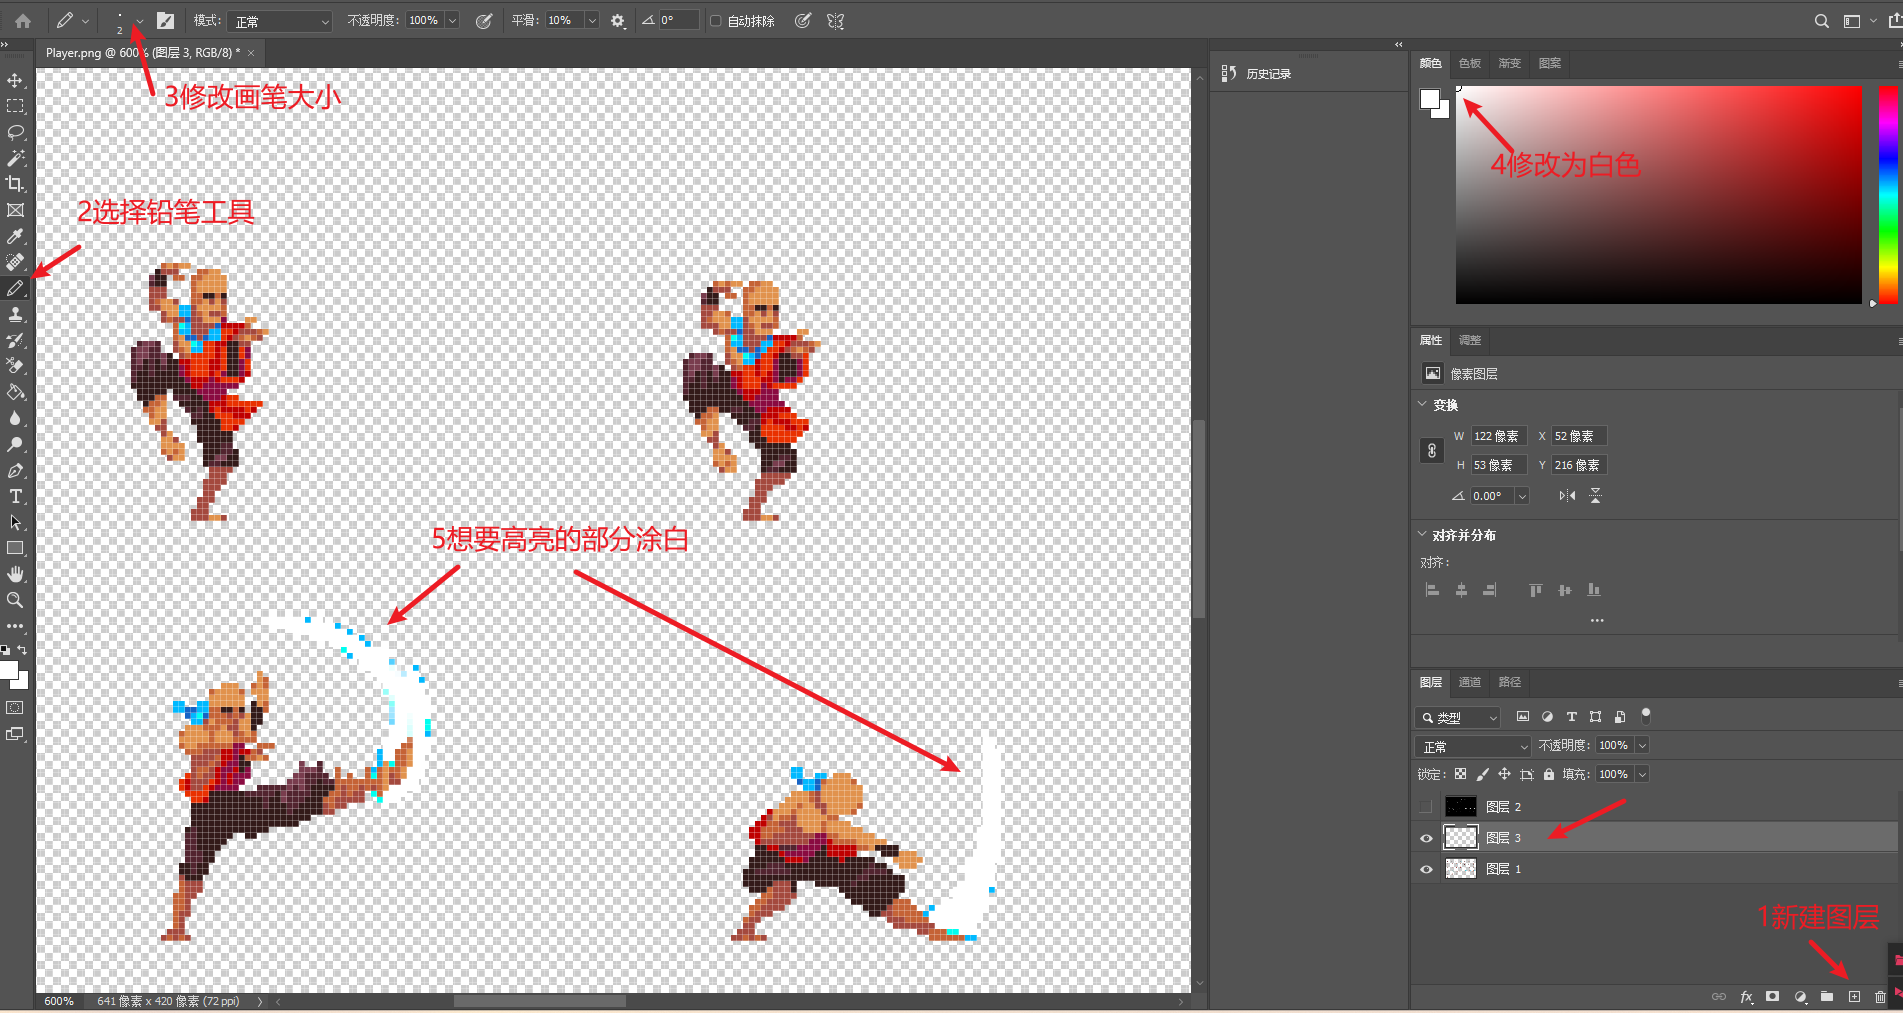Select the Crop tool
This screenshot has height=1013, width=1903.
coord(15,184)
